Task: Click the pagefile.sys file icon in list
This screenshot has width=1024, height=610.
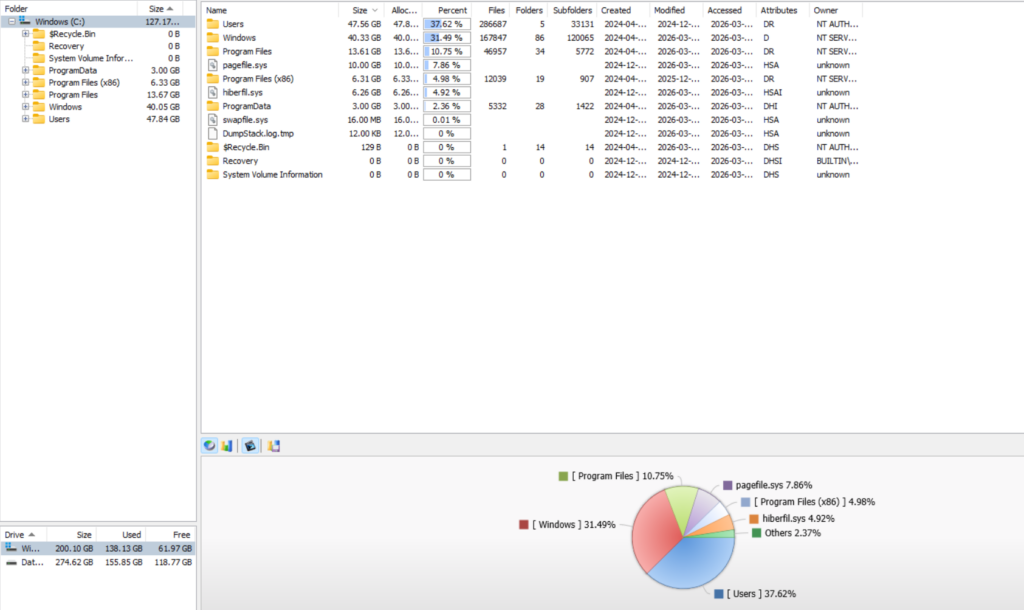Action: tap(212, 65)
